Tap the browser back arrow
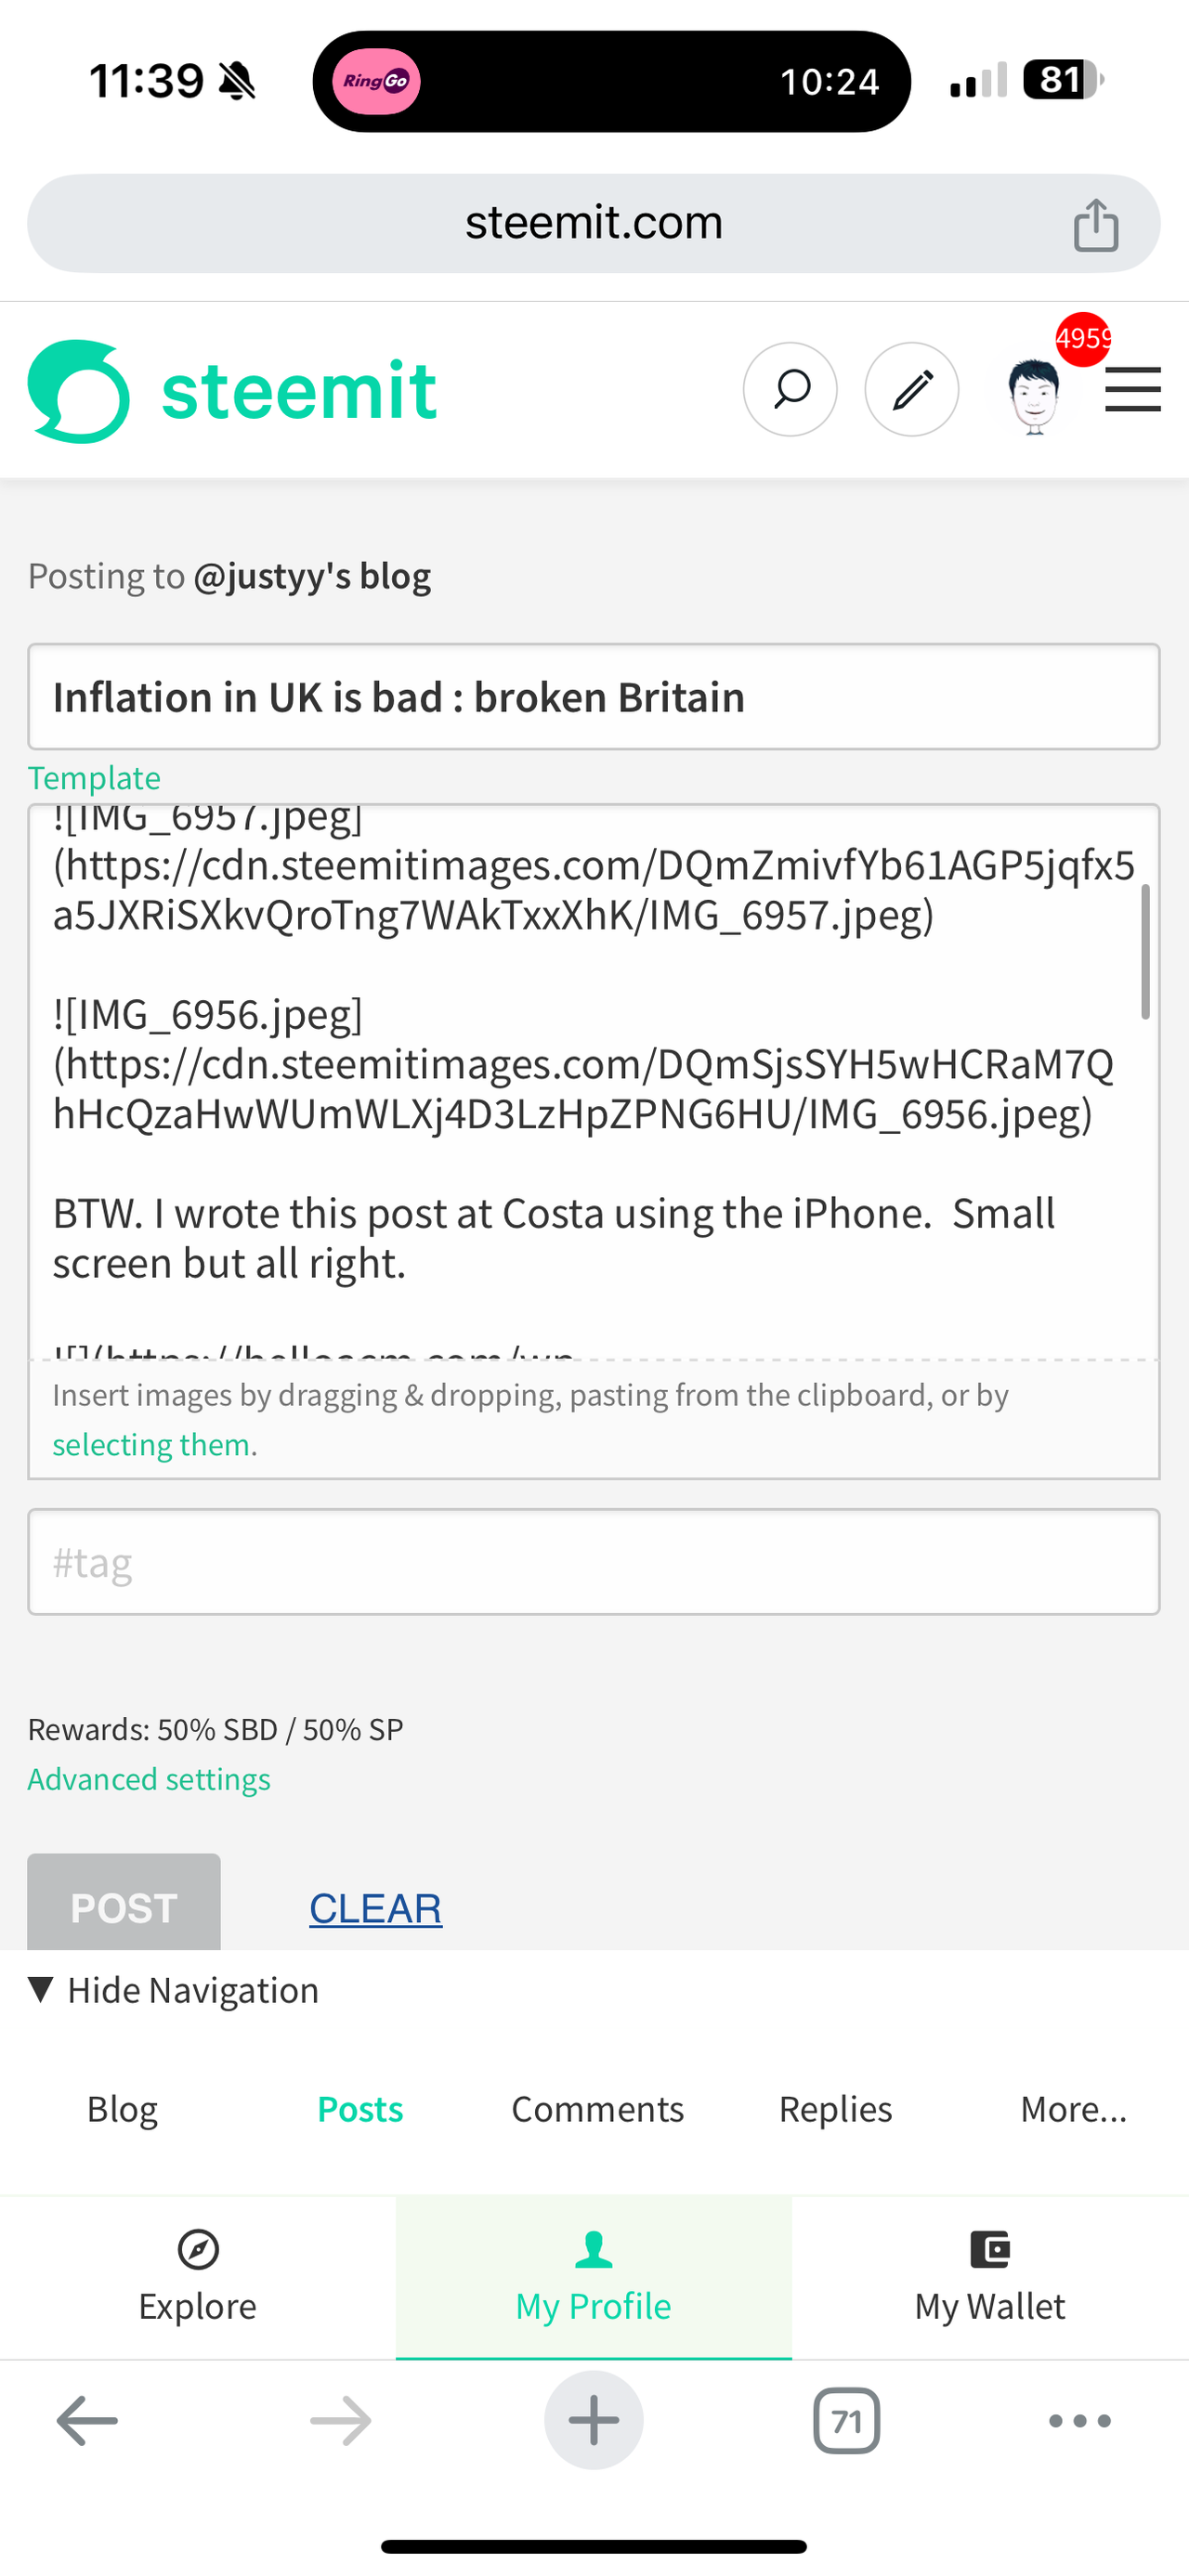This screenshot has width=1189, height=2576. click(87, 2421)
